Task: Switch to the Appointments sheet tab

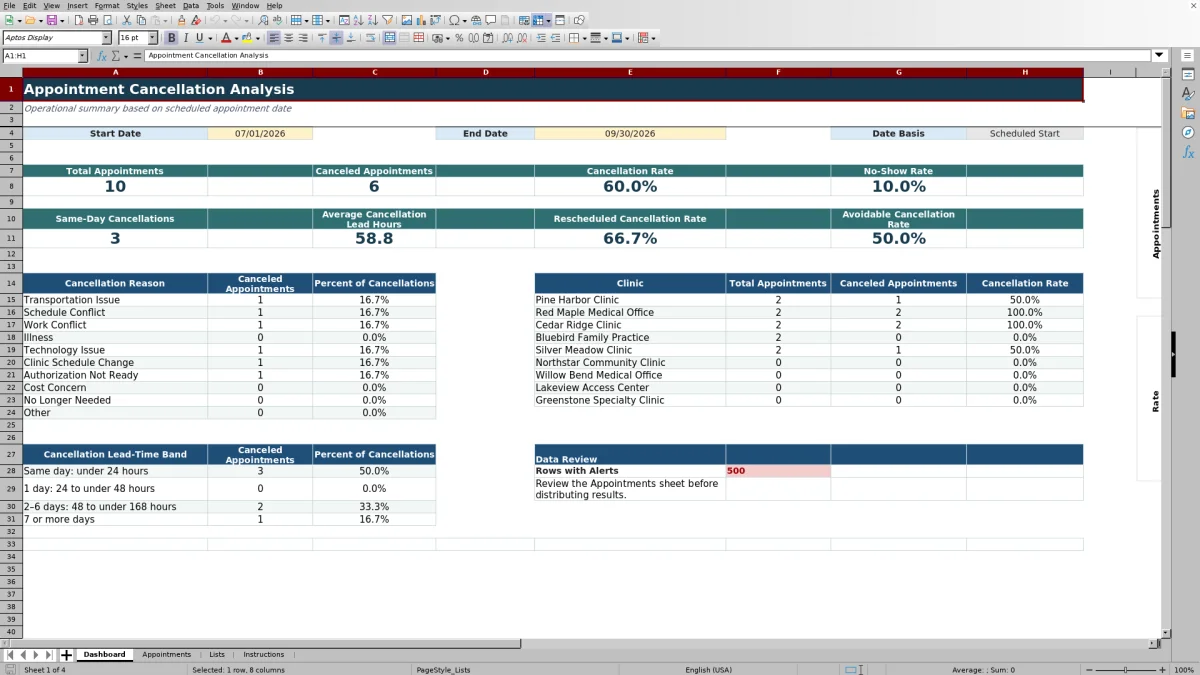Action: click(x=166, y=655)
